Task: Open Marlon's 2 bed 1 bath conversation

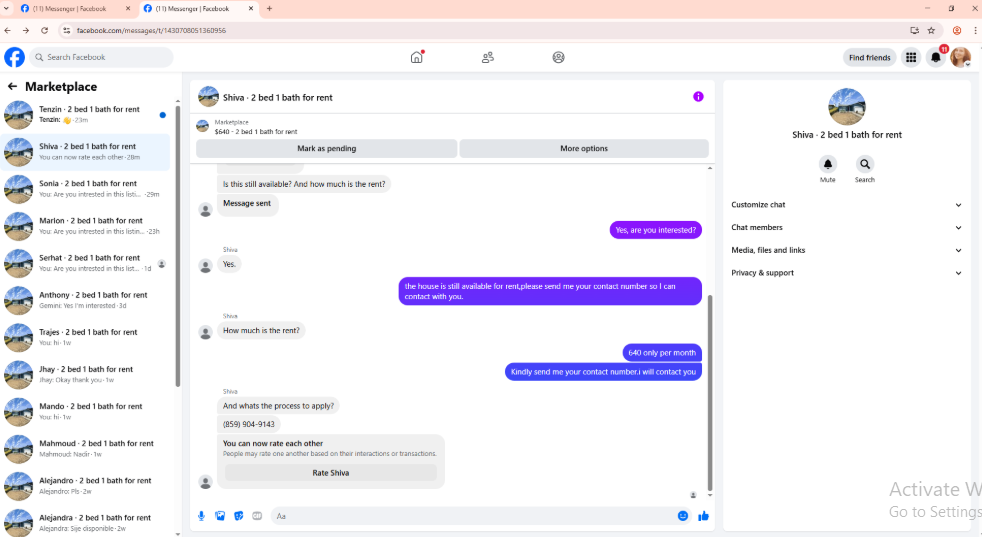Action: point(86,226)
